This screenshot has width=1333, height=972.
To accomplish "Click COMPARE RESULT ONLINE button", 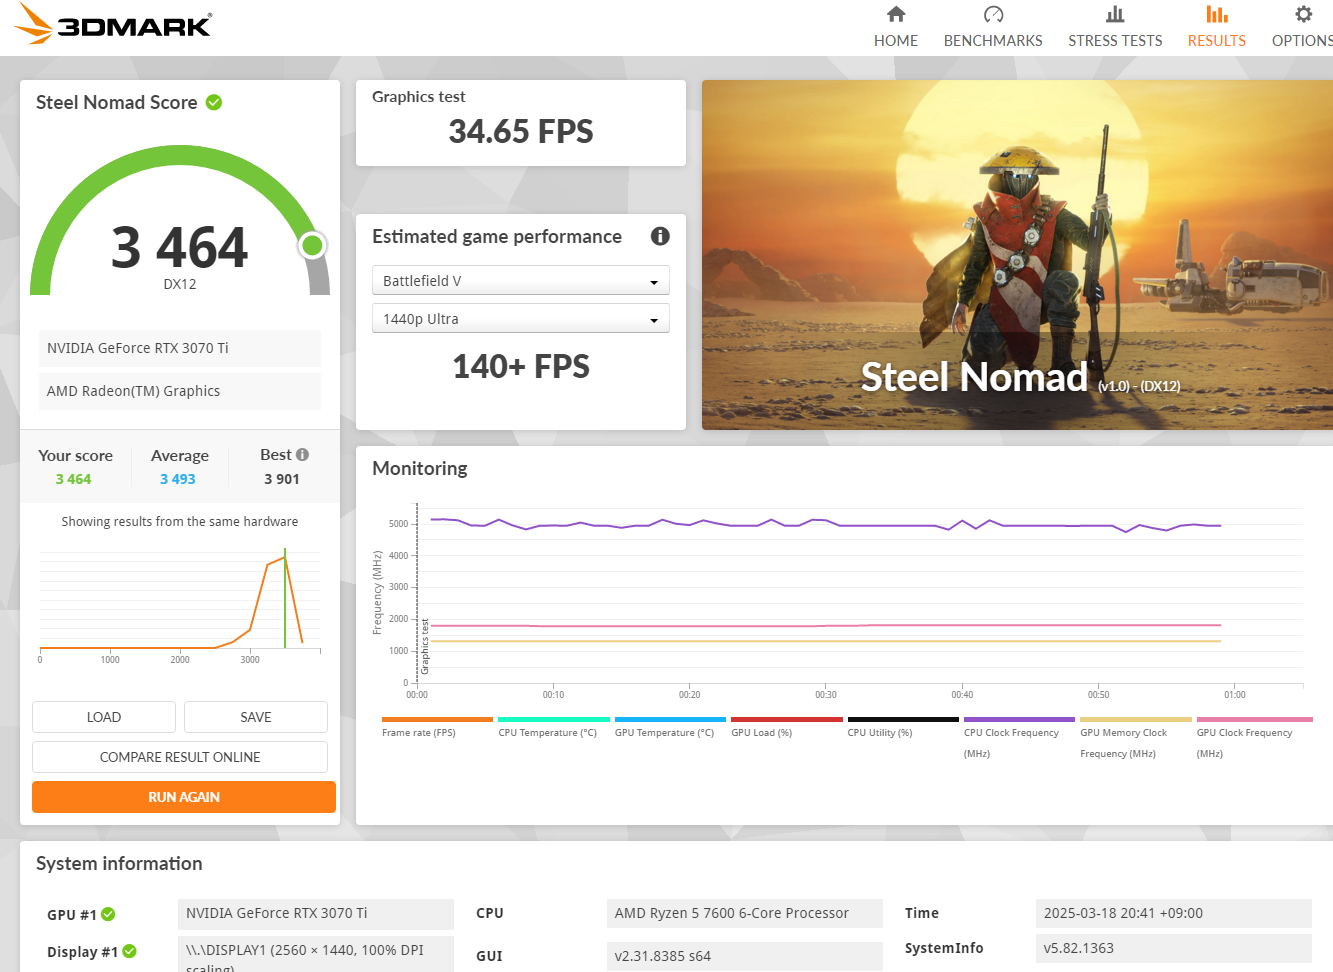I will (180, 757).
